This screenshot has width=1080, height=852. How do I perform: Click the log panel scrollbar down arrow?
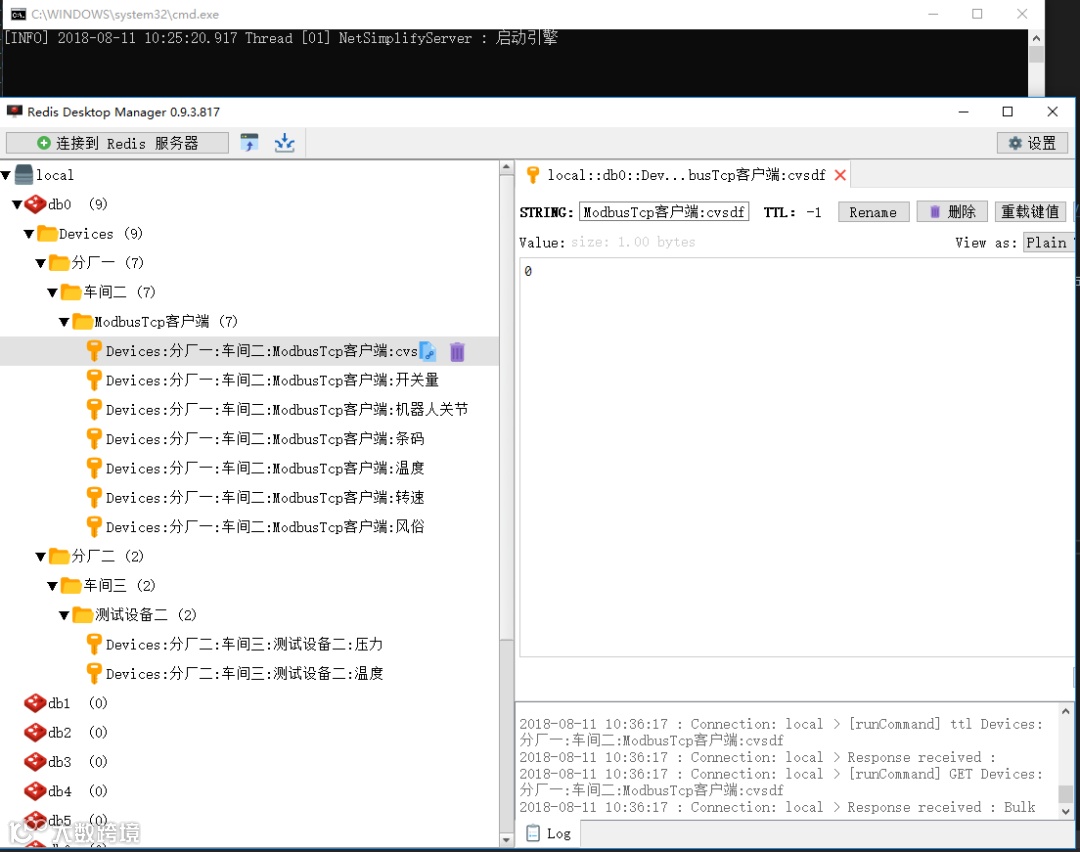point(1066,811)
